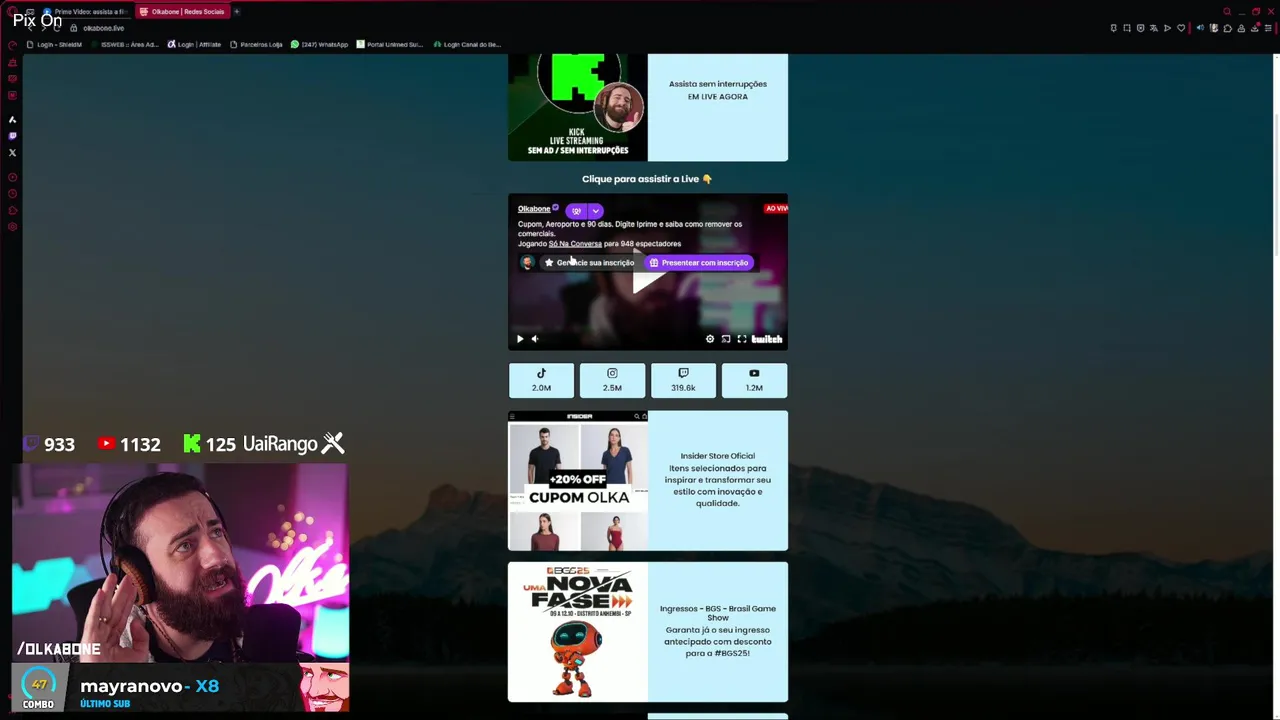Screen dimensions: 1280x720
Task: Click toolbar tab audio speaker icon
Action: pyautogui.click(x=1200, y=28)
